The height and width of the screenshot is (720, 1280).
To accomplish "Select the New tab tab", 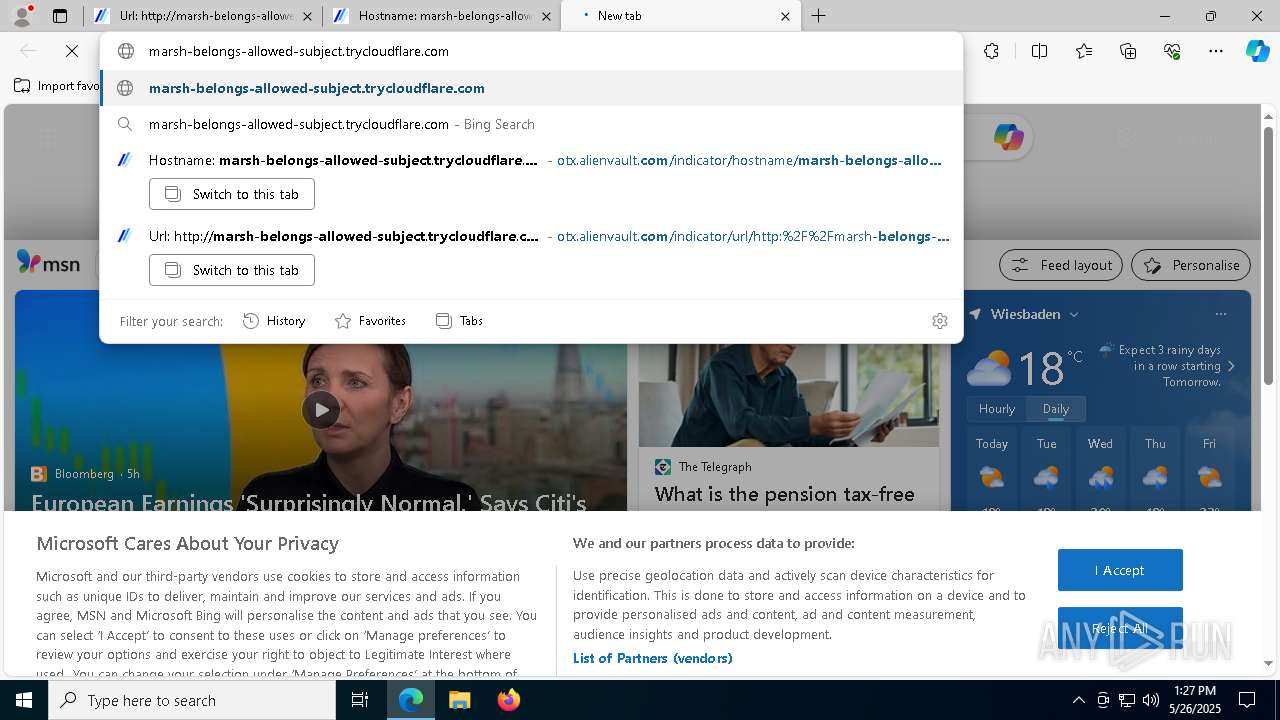I will point(681,16).
